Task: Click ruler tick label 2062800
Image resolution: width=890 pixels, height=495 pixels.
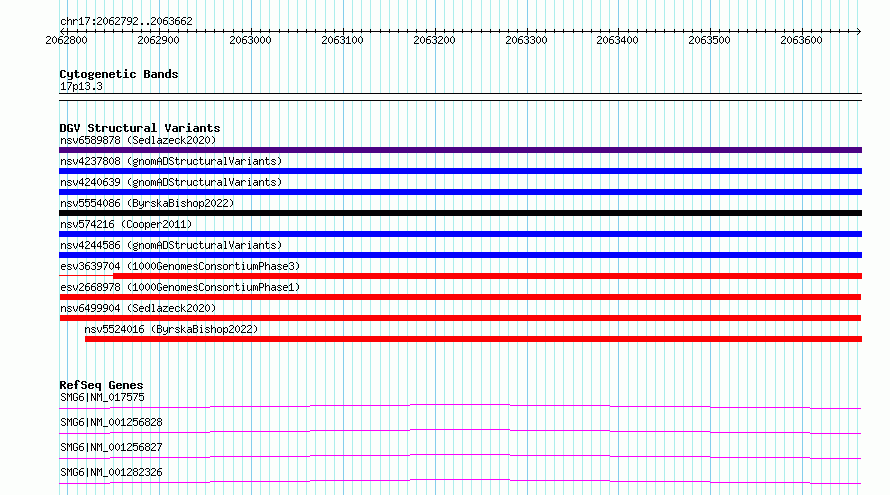Action: tap(66, 40)
